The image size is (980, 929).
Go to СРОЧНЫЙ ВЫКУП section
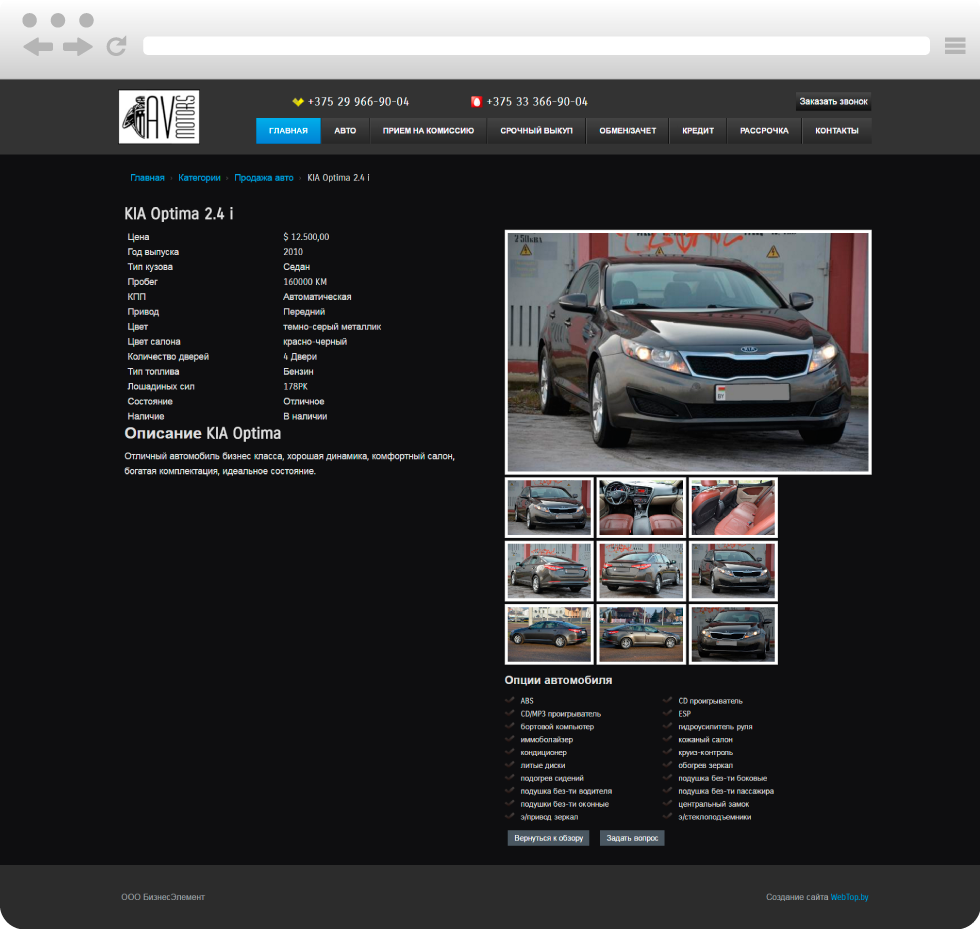[x=536, y=131]
